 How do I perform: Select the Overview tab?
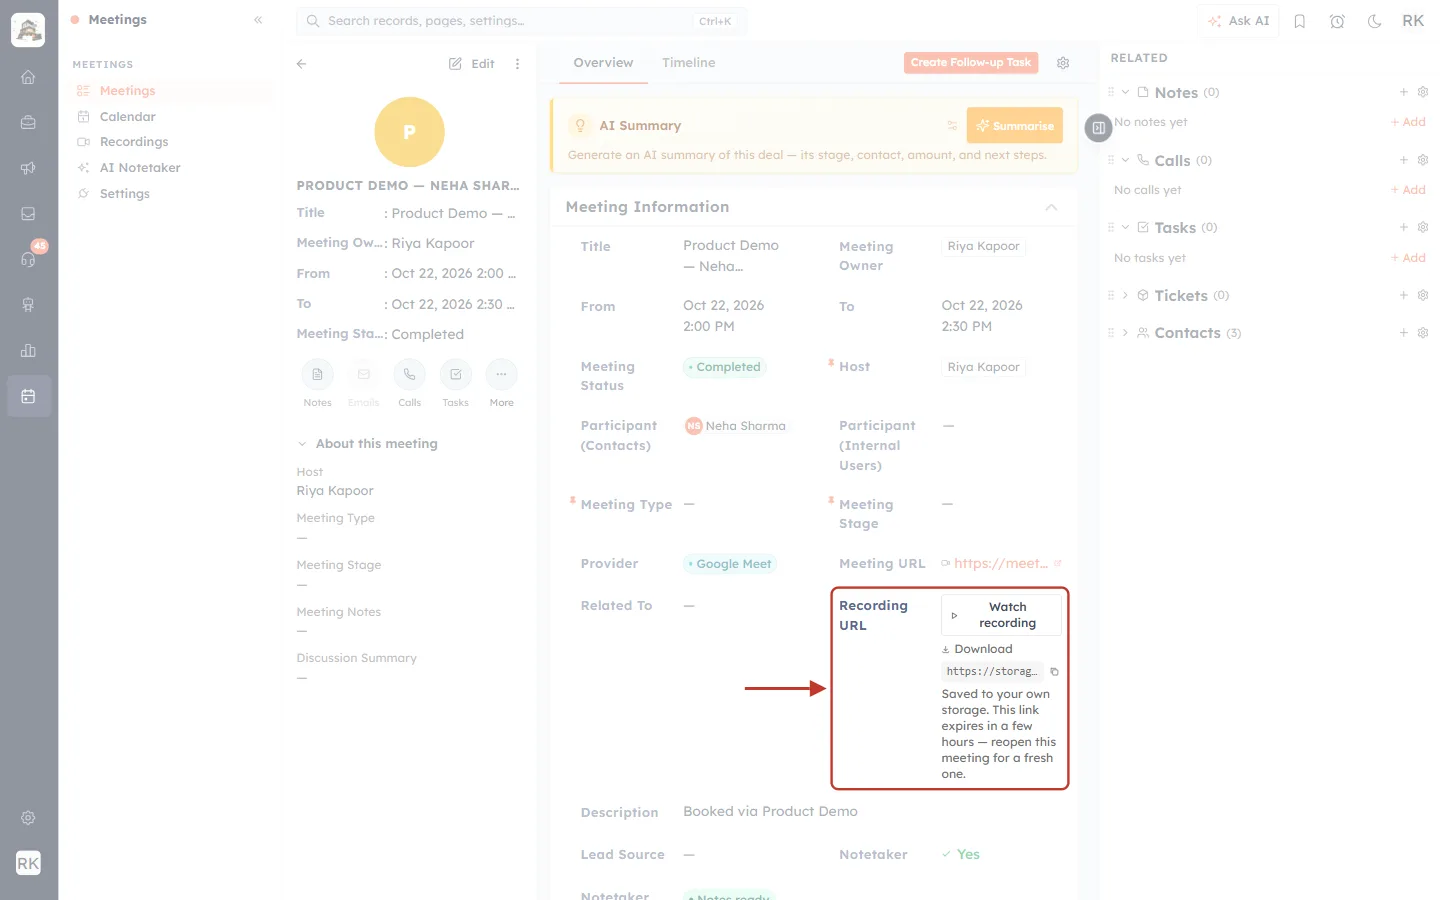tap(603, 63)
